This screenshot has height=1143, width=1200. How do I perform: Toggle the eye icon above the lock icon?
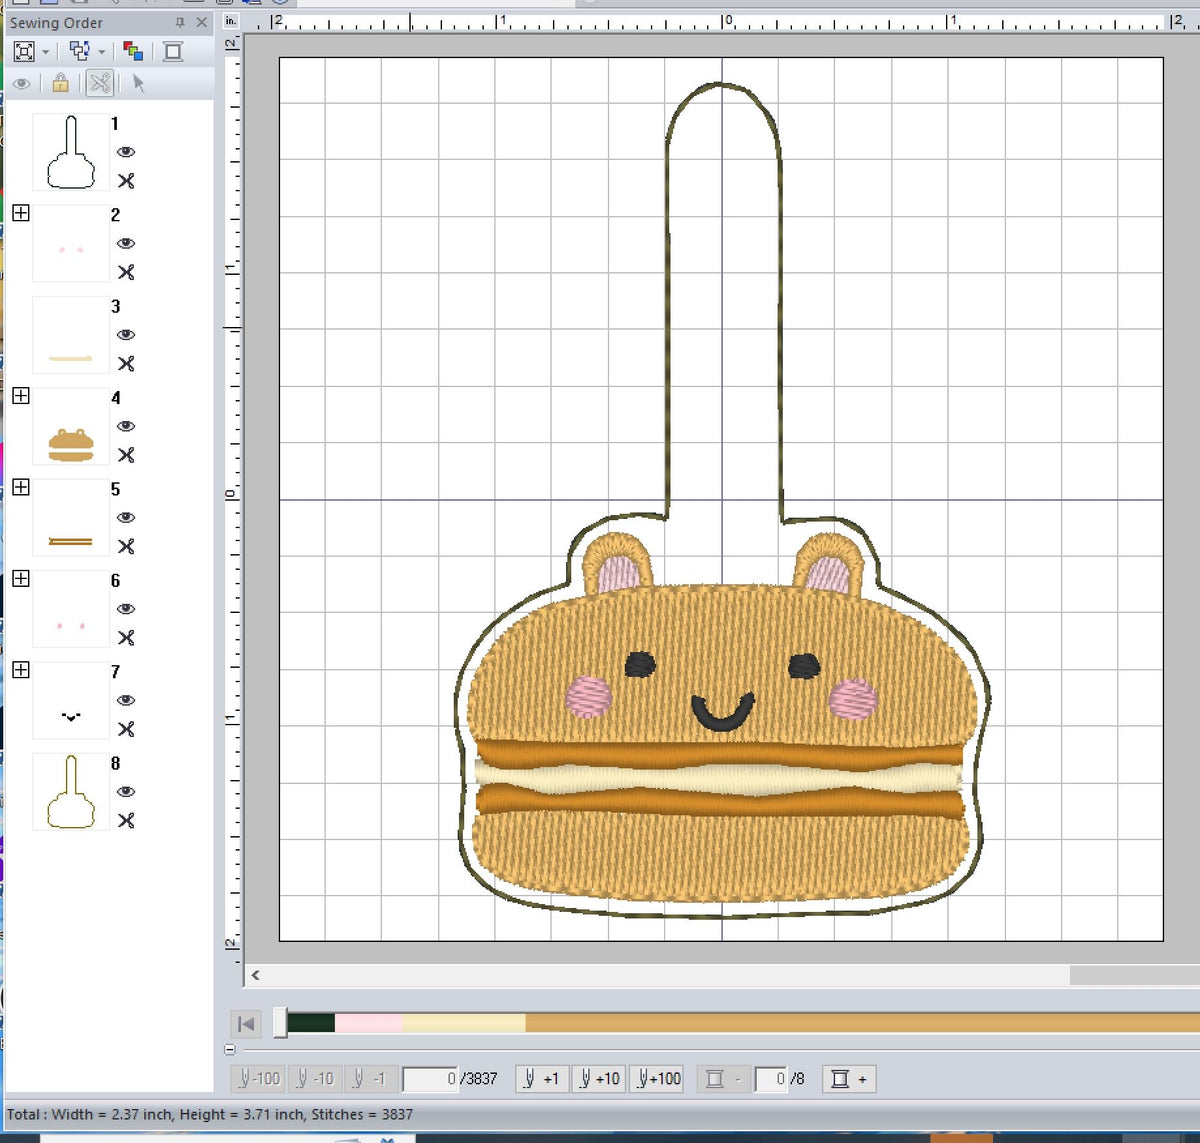pyautogui.click(x=23, y=84)
